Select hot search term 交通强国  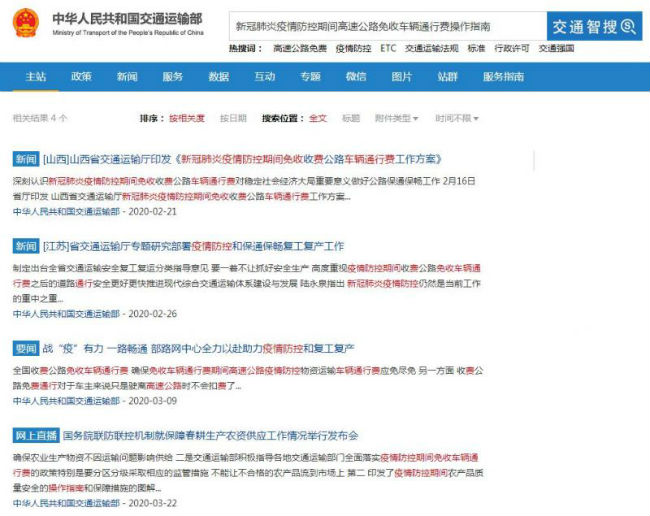(x=556, y=48)
